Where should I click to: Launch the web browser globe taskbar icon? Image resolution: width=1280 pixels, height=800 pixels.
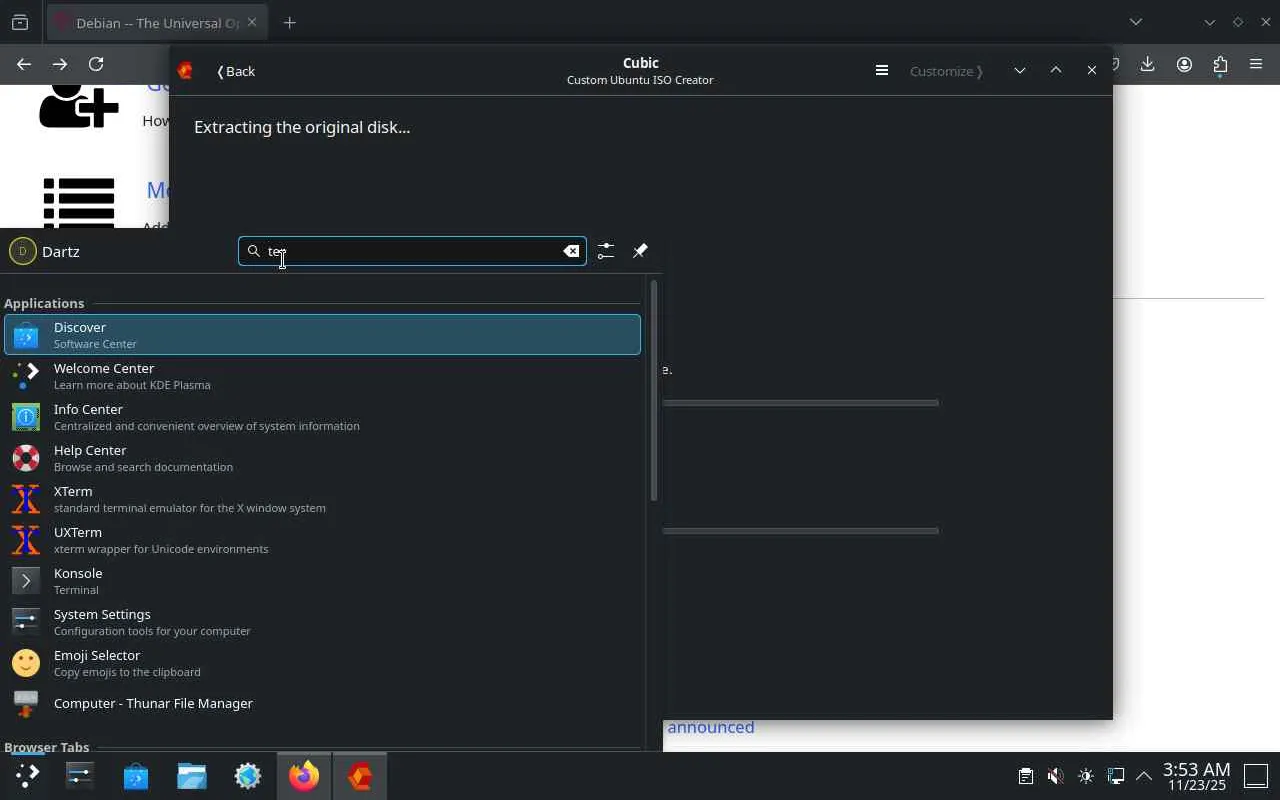[248, 775]
